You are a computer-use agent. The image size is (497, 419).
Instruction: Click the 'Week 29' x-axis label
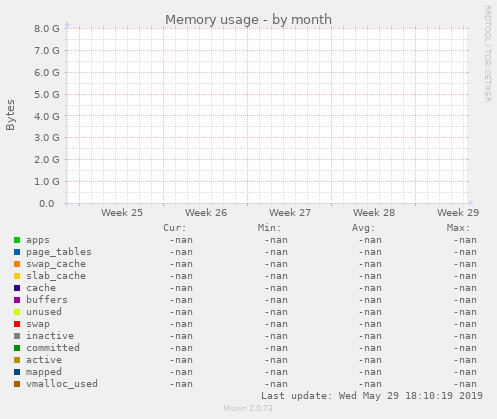[x=458, y=213]
